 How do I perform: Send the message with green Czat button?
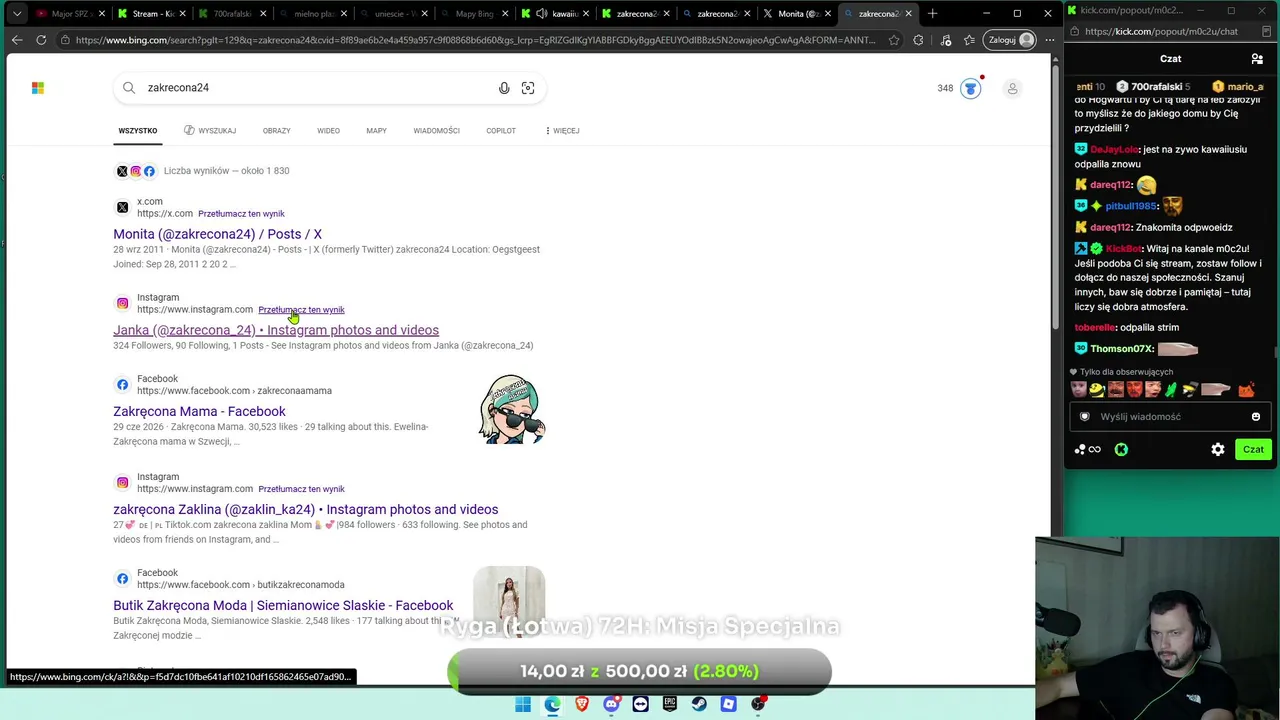[1253, 450]
